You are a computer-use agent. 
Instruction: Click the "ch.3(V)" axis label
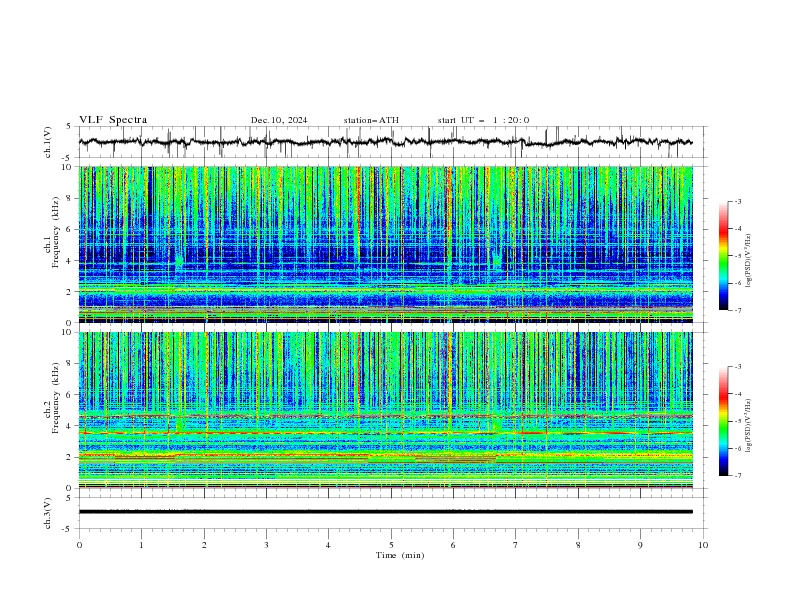pyautogui.click(x=48, y=513)
